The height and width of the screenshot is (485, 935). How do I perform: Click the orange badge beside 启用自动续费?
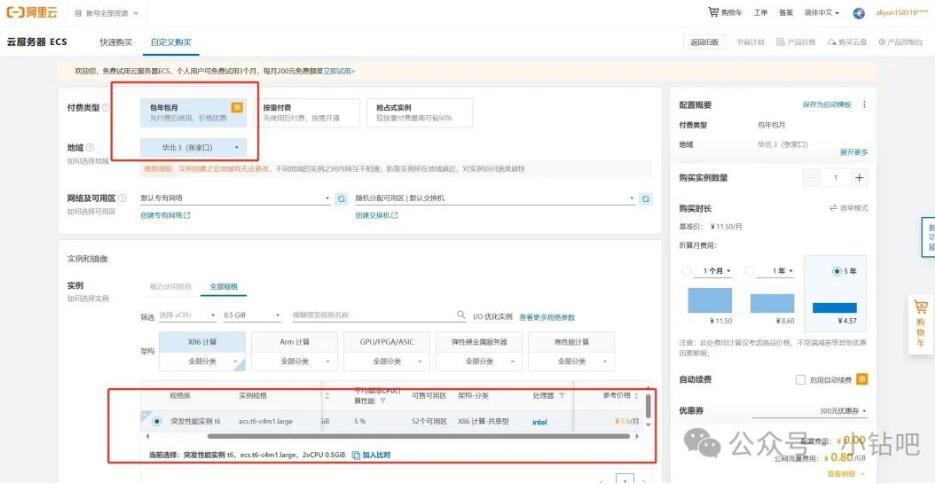(x=862, y=379)
